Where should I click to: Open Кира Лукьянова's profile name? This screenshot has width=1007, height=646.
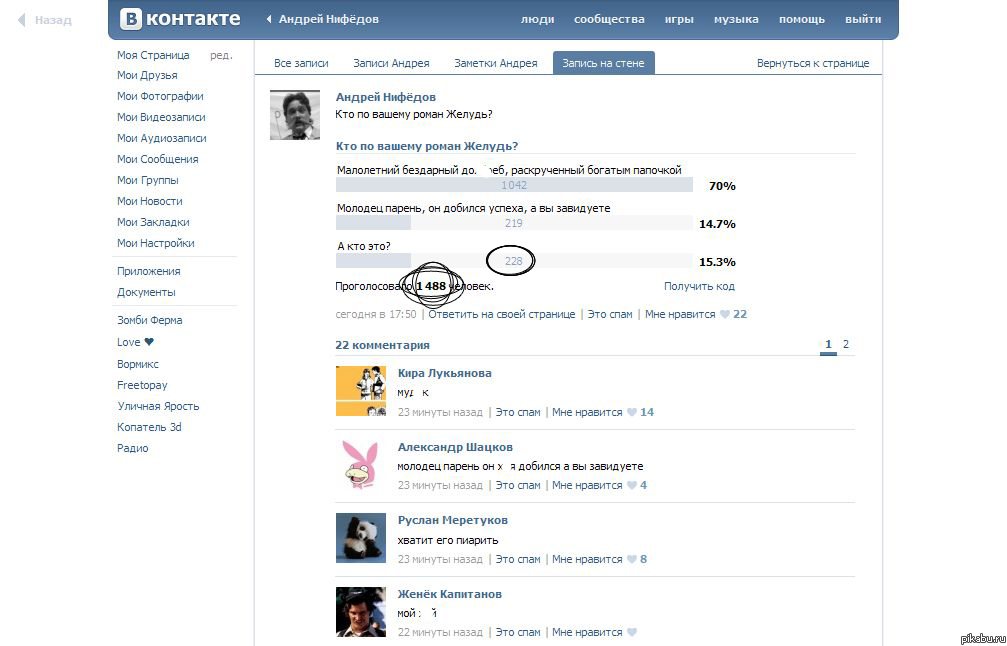[x=444, y=373]
